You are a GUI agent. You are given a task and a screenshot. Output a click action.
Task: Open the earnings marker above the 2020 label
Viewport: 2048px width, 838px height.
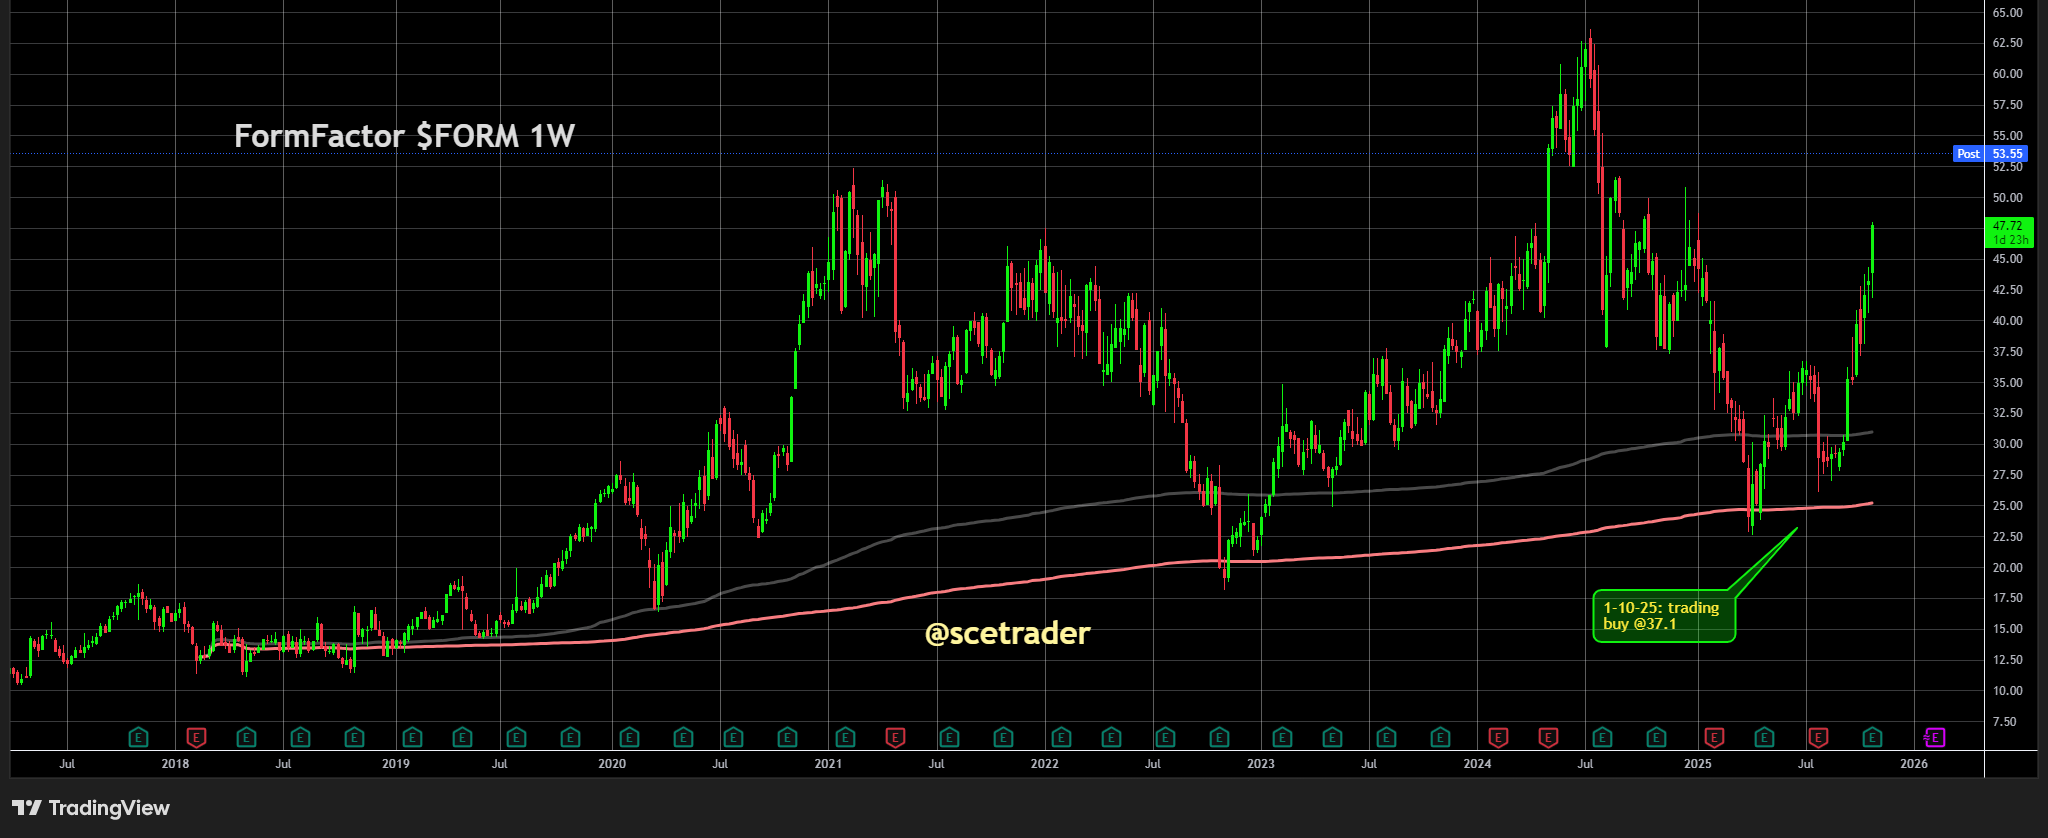pyautogui.click(x=629, y=738)
